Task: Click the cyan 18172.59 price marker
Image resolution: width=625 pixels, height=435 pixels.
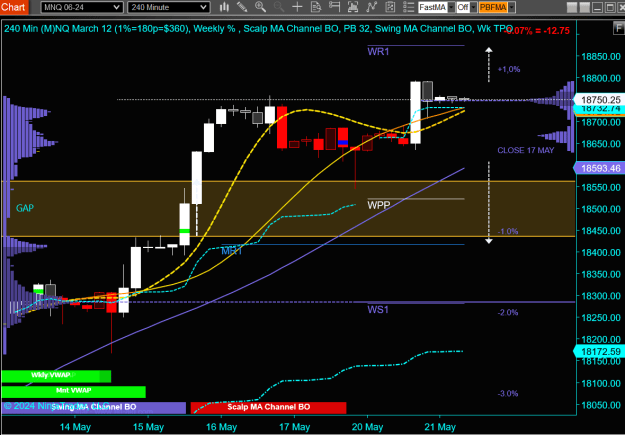Action: coord(599,352)
